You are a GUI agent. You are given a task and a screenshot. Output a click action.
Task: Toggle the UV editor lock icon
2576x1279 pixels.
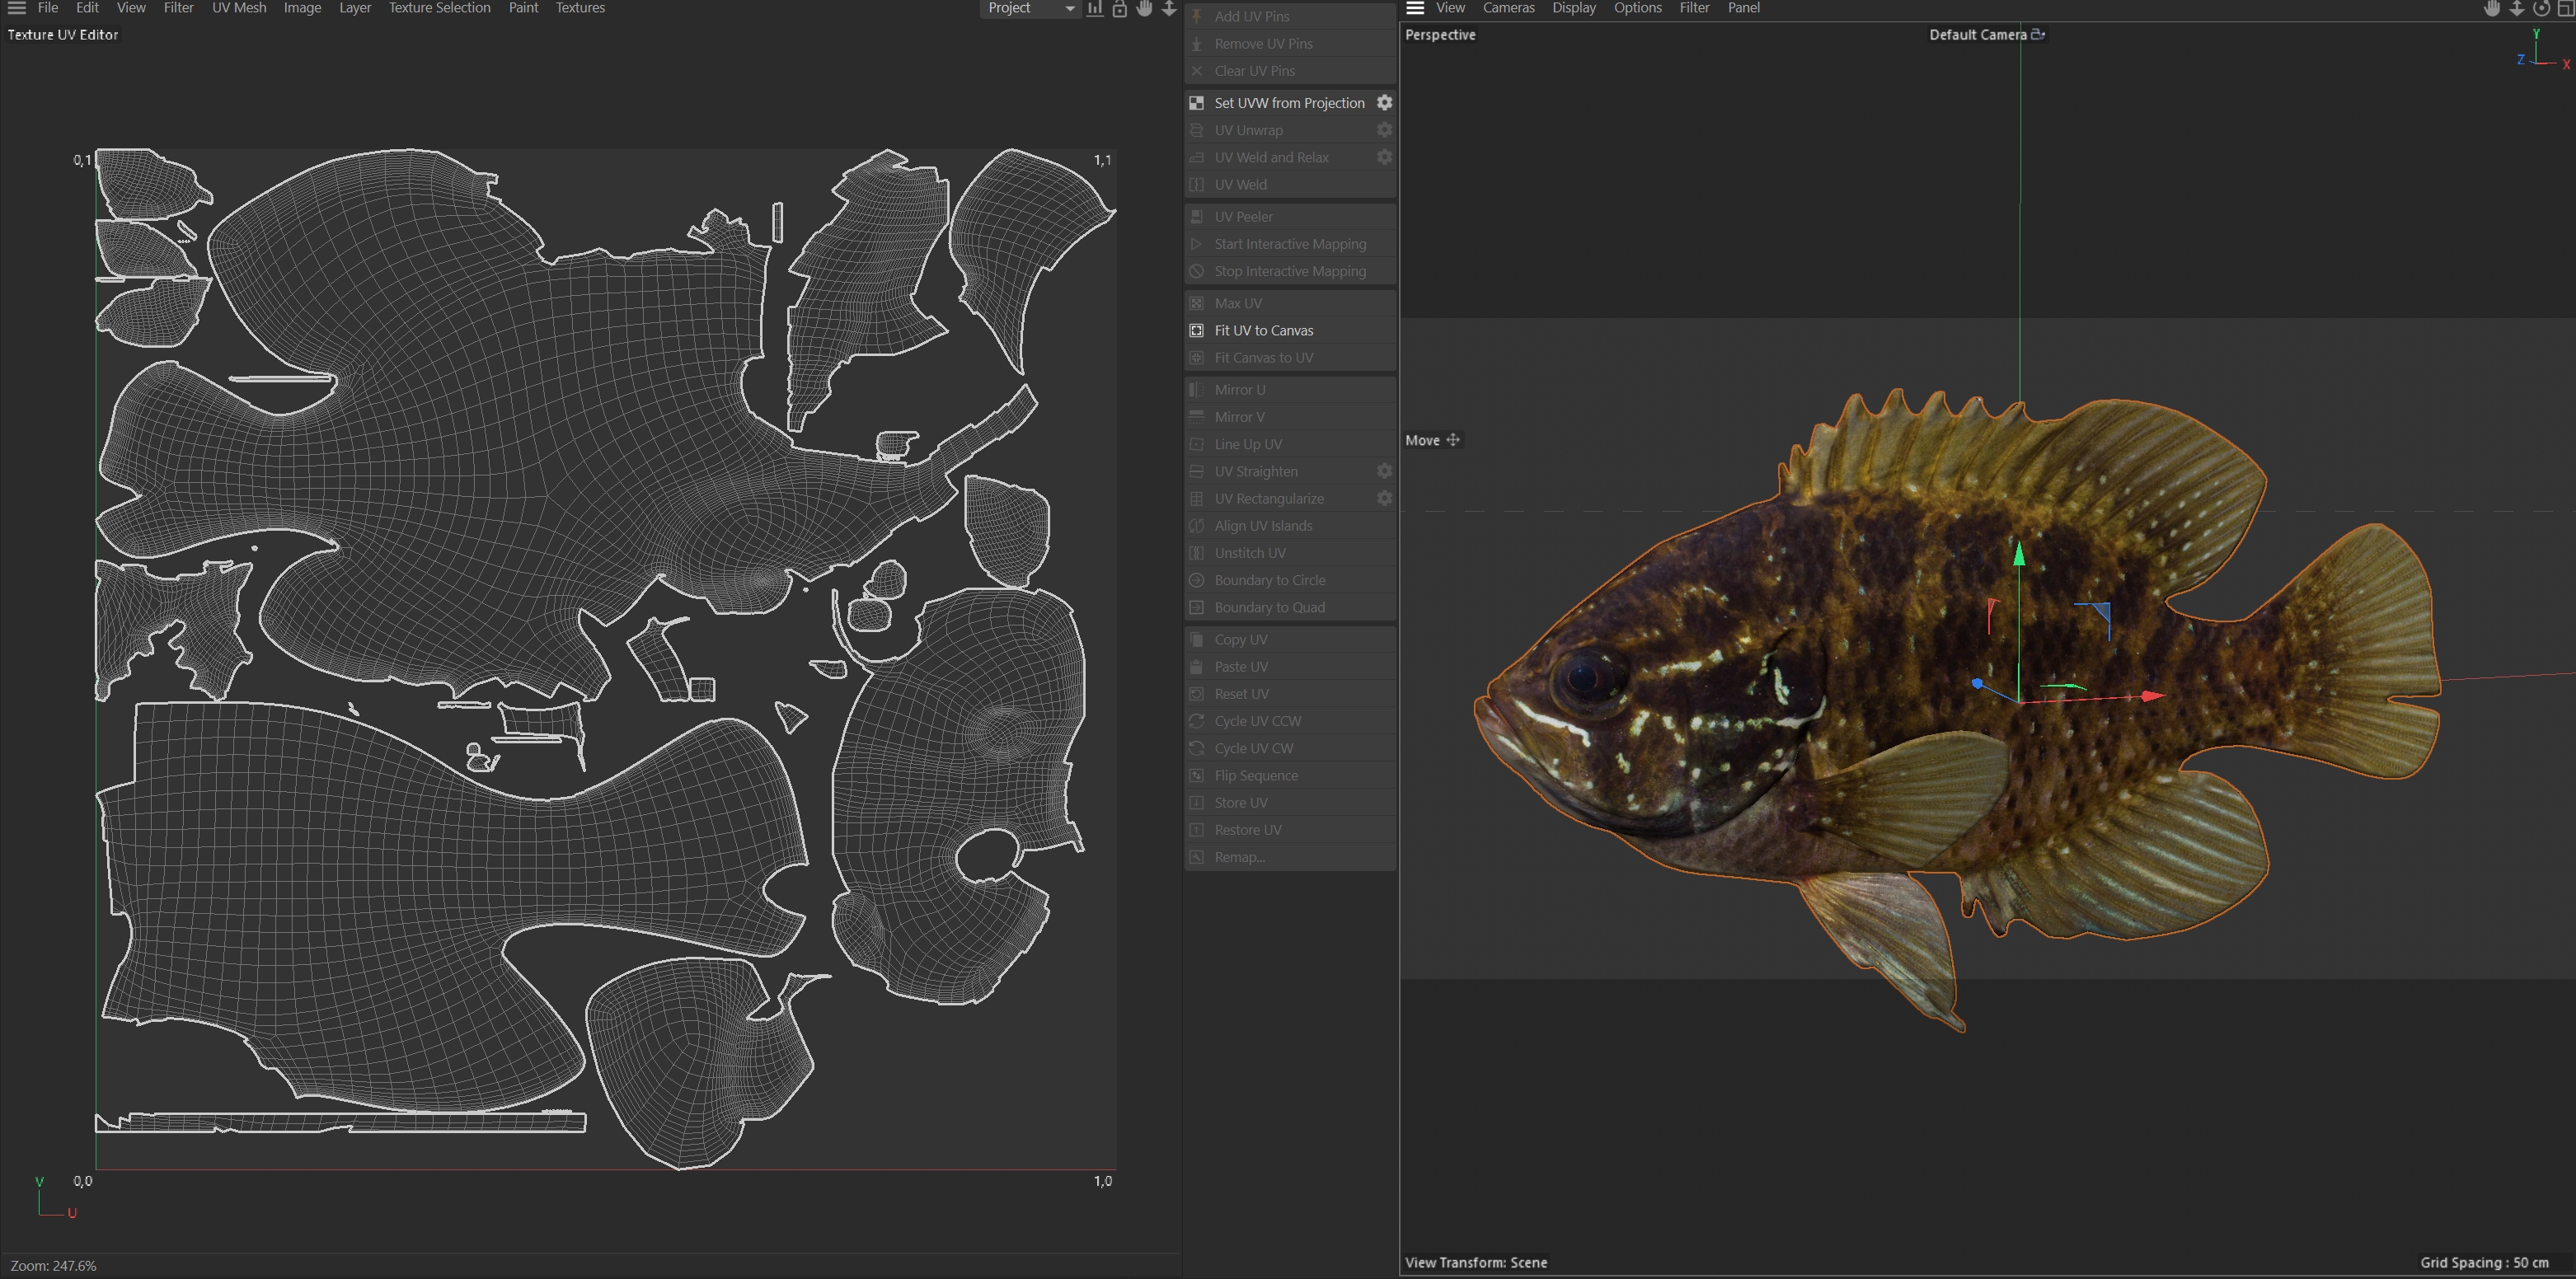[1120, 8]
